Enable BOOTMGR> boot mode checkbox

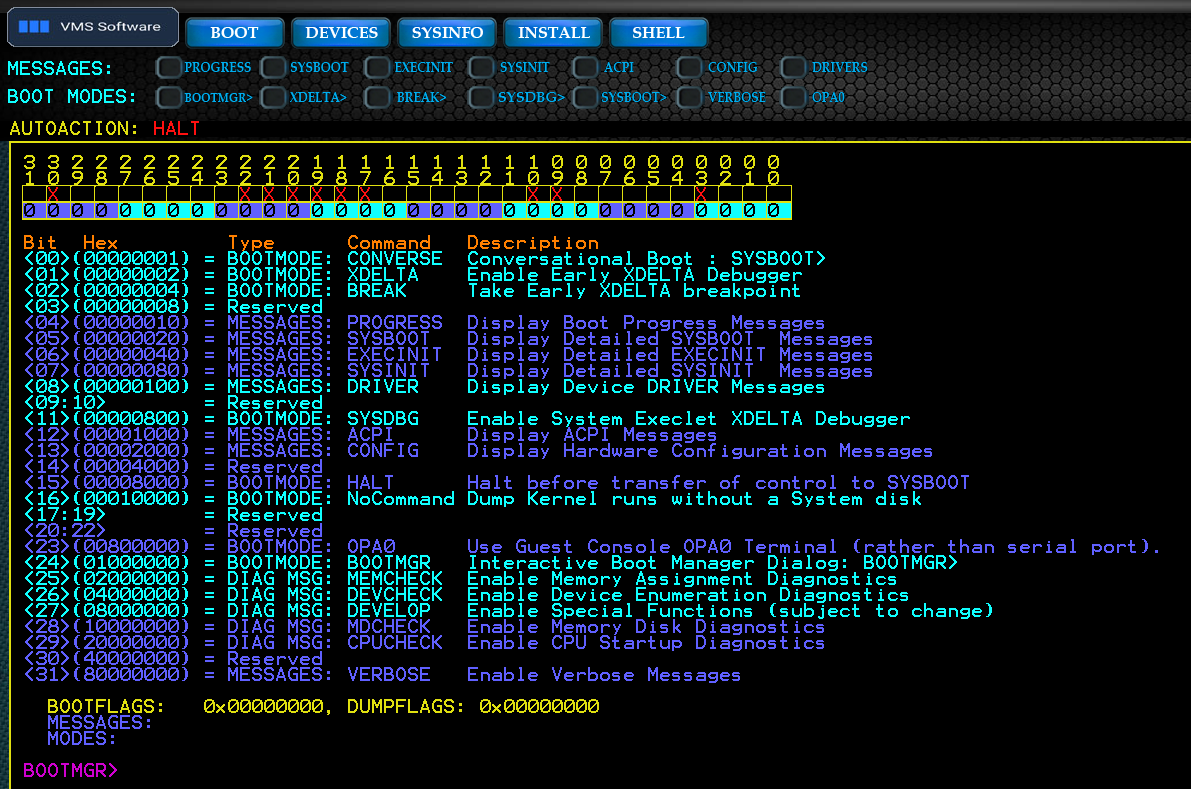click(x=169, y=97)
